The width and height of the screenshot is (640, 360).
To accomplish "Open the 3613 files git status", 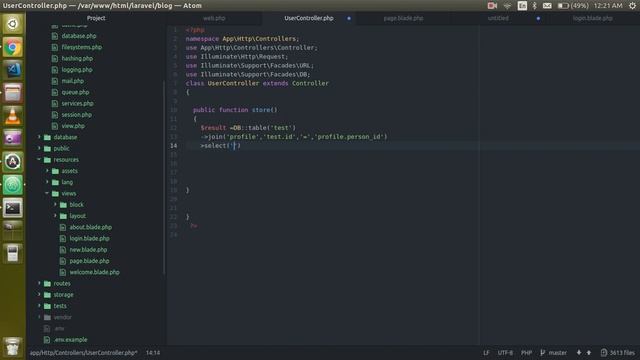I will (618, 353).
